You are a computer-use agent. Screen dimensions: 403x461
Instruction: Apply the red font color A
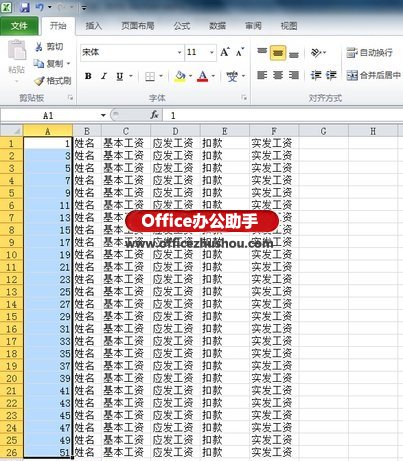pyautogui.click(x=202, y=76)
